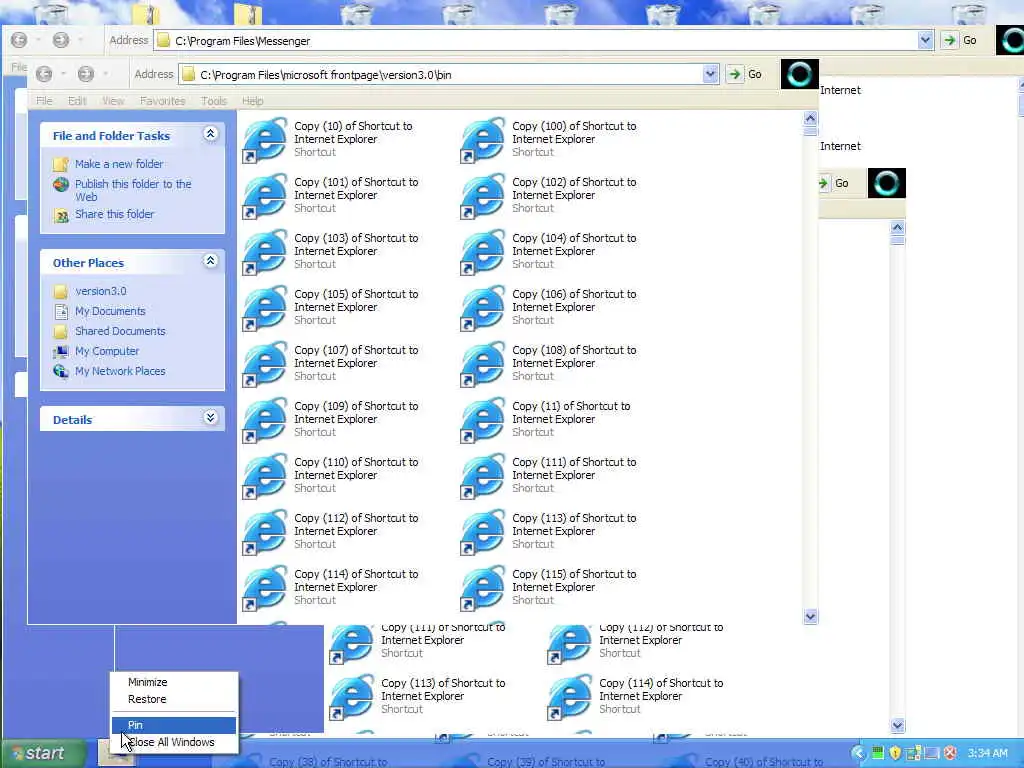Screen dimensions: 1024x768
Task: Click Back arrow in the bin window toolbar
Action: [x=44, y=74]
